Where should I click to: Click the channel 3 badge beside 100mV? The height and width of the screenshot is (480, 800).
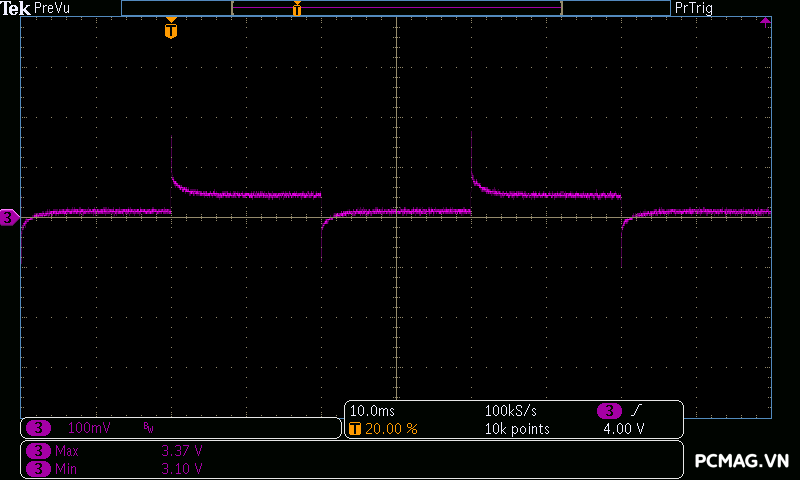click(38, 428)
